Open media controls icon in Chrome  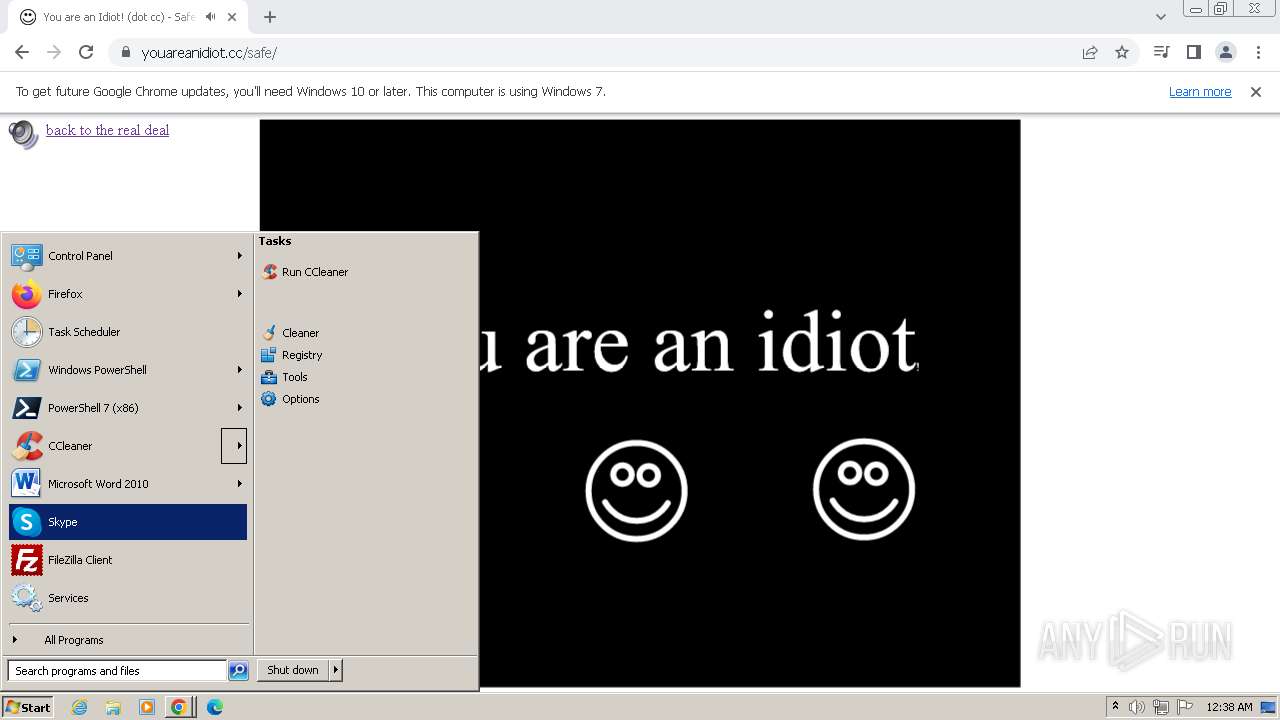[1161, 52]
